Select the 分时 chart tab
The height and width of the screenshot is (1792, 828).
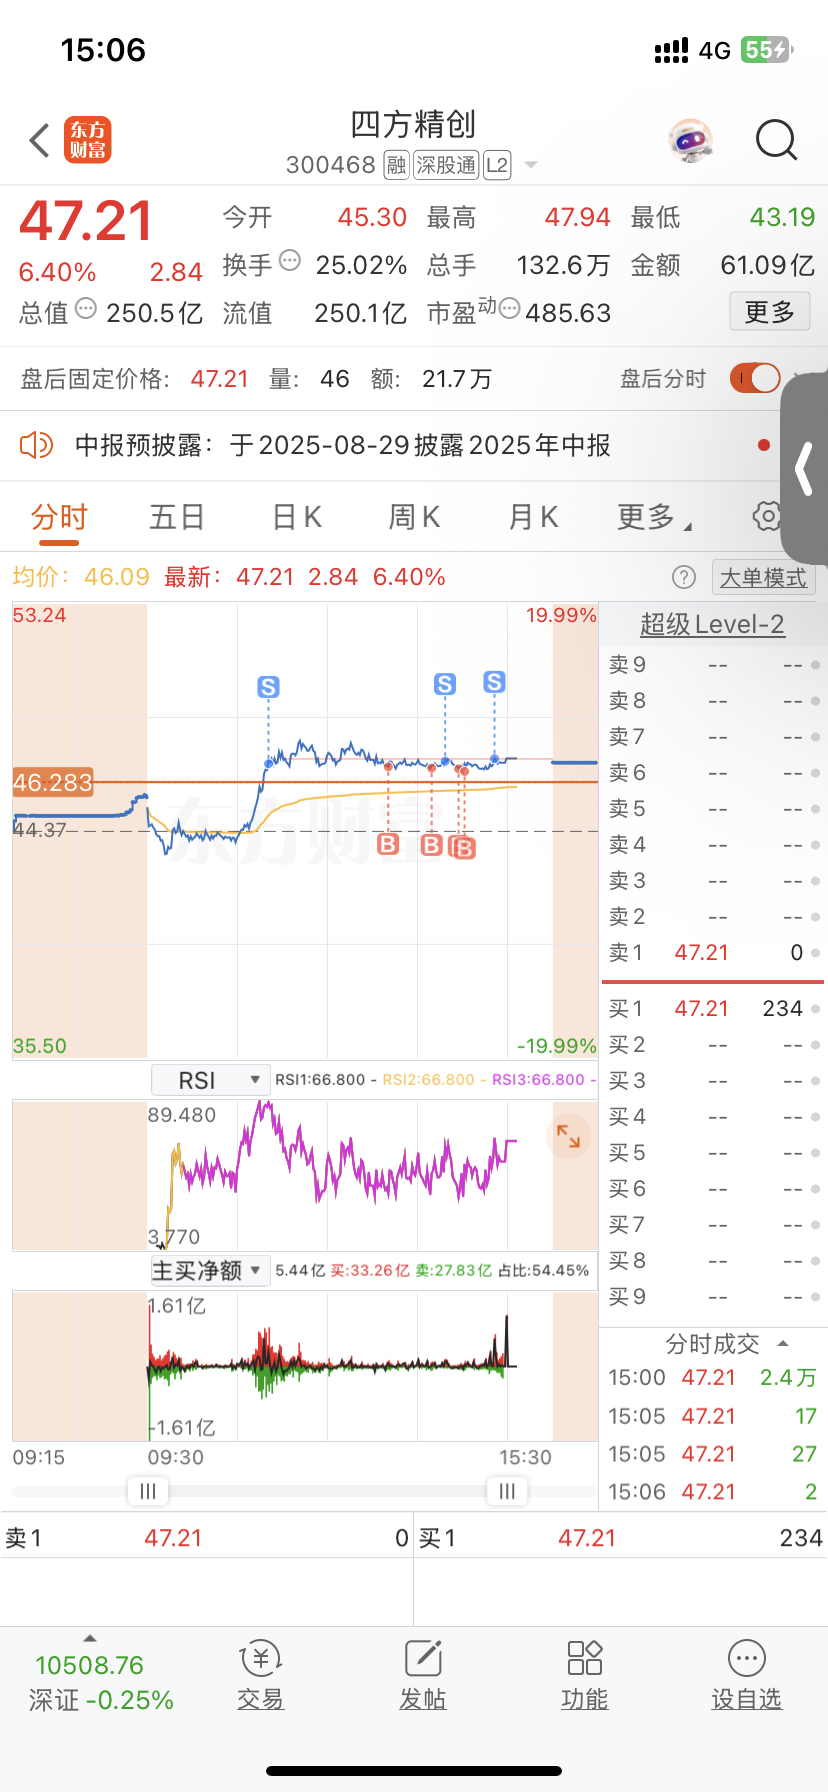(x=59, y=517)
